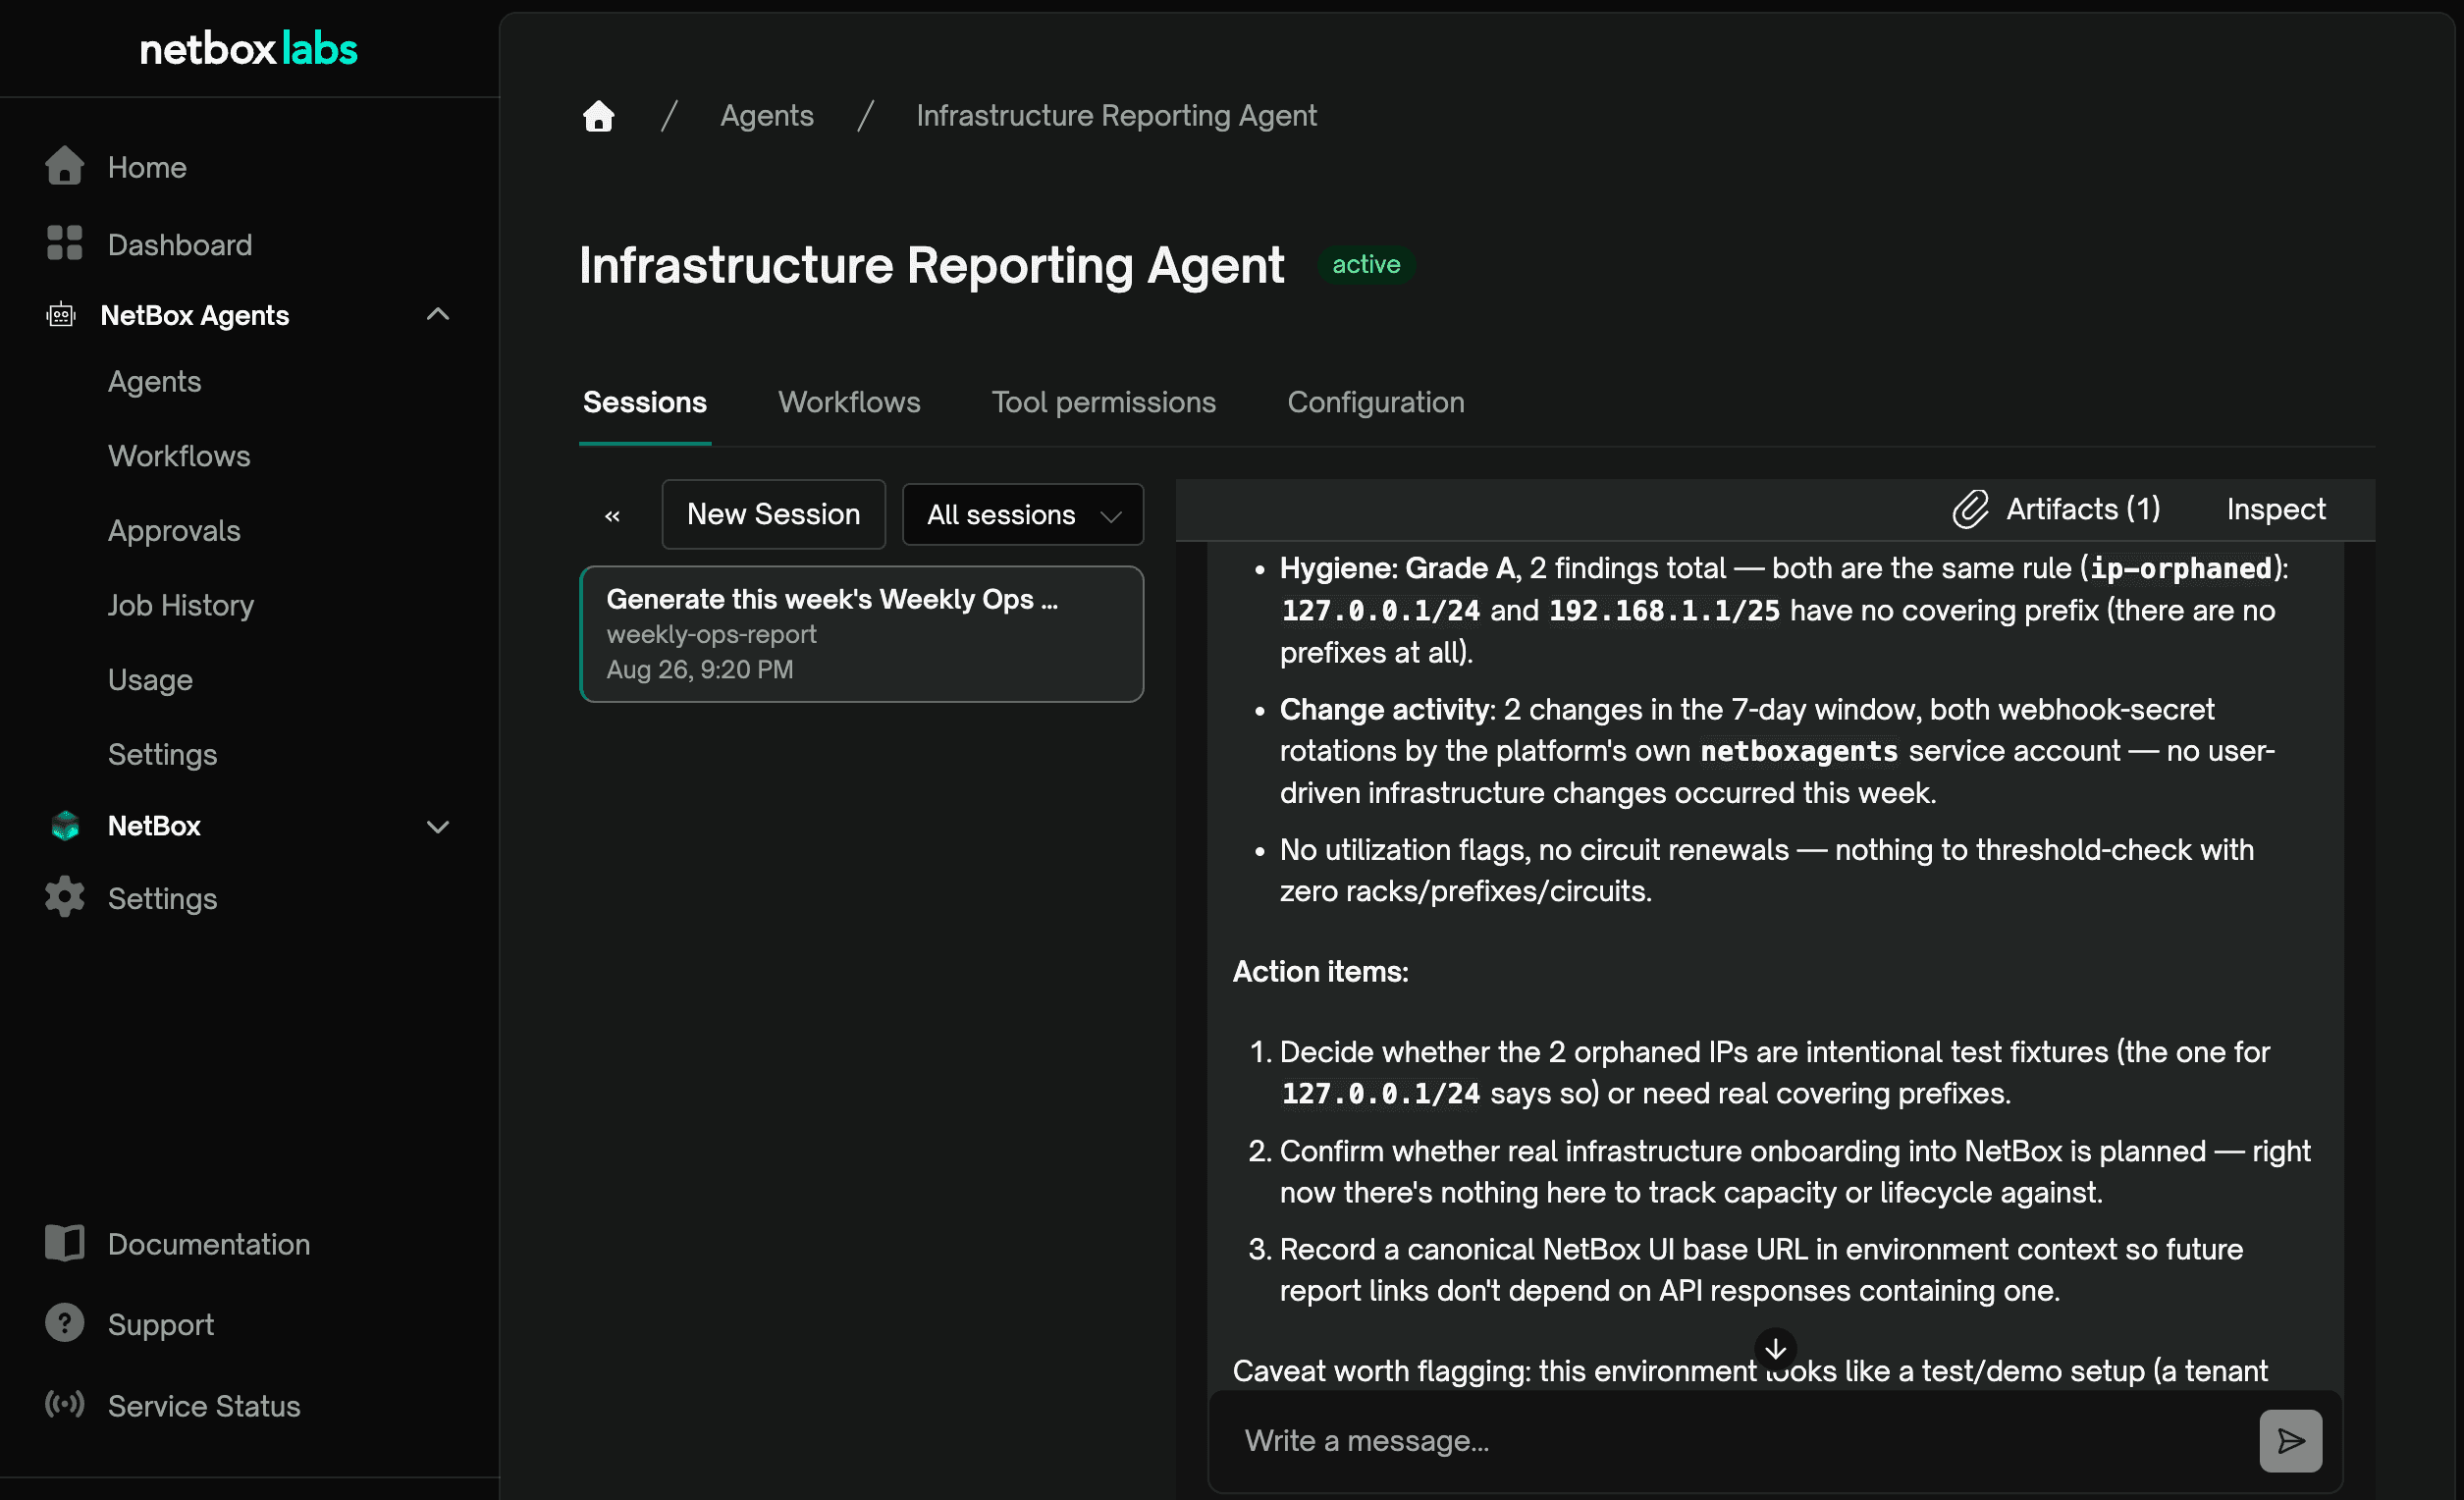Open the All sessions filter dropdown
Screen dimensions: 2464x1500
(x=1022, y=515)
